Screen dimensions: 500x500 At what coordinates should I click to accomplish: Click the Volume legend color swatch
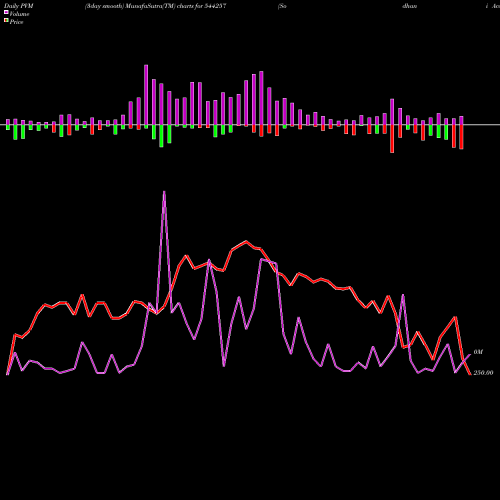point(6,12)
